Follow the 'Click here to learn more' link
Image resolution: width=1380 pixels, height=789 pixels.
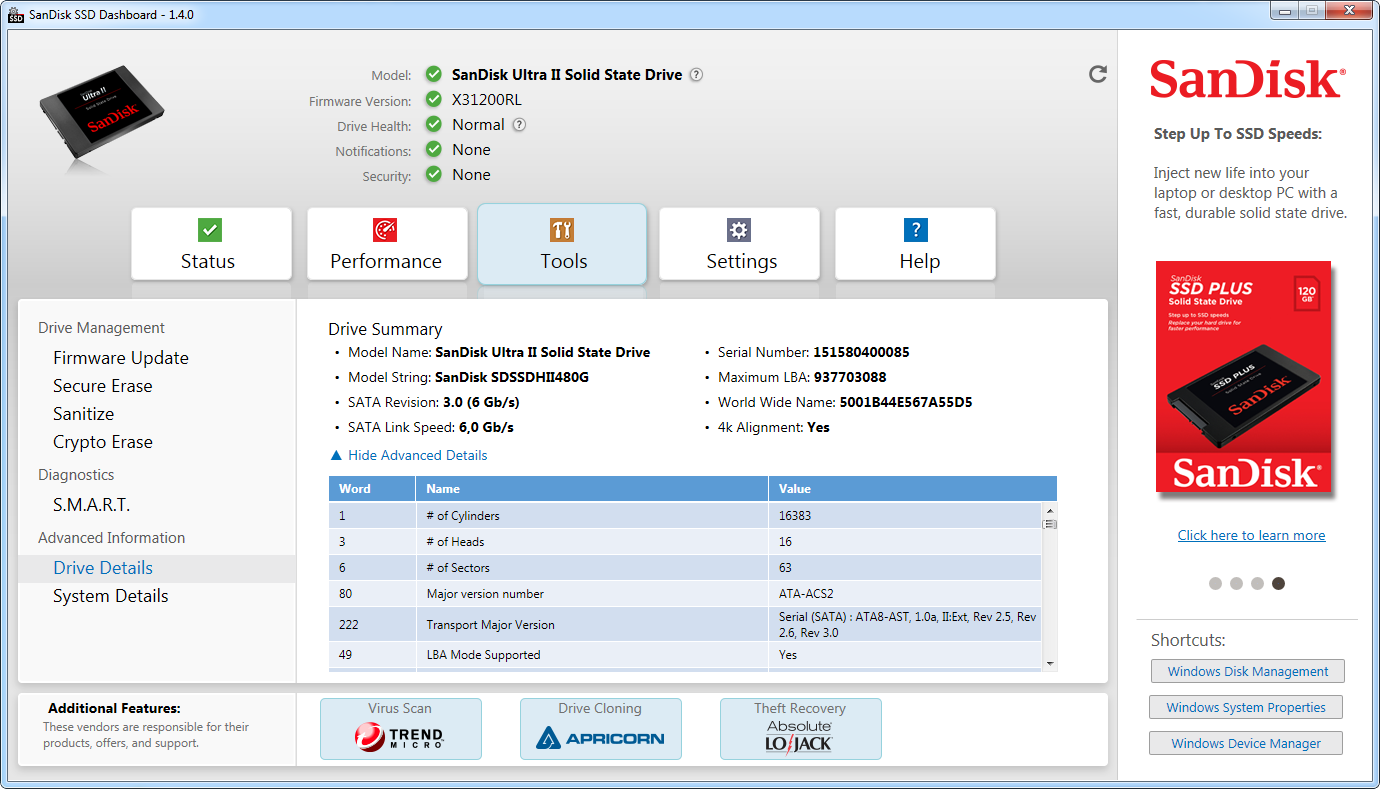(1251, 535)
